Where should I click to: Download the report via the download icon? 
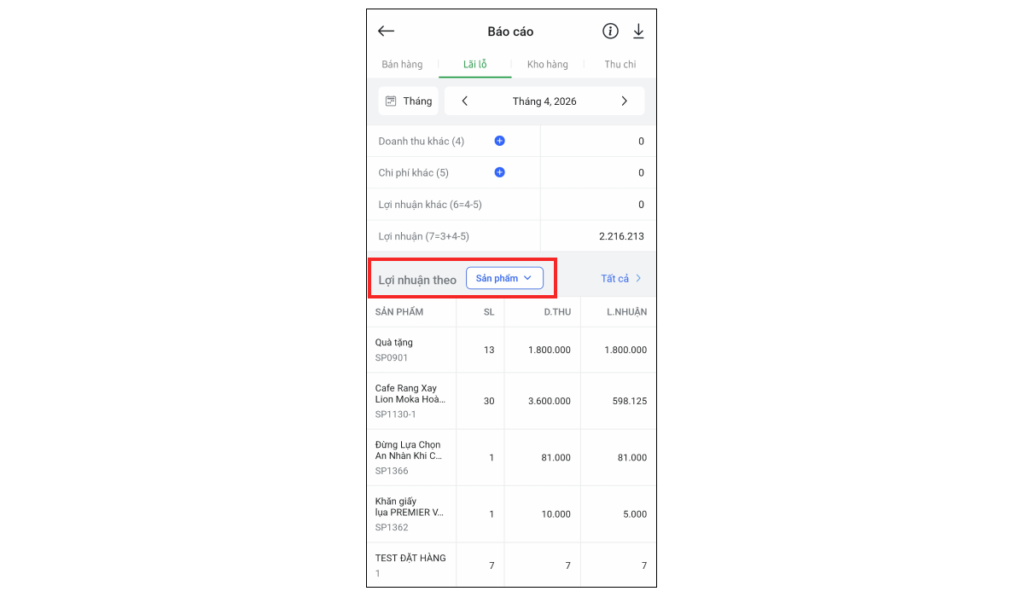pyautogui.click(x=638, y=31)
